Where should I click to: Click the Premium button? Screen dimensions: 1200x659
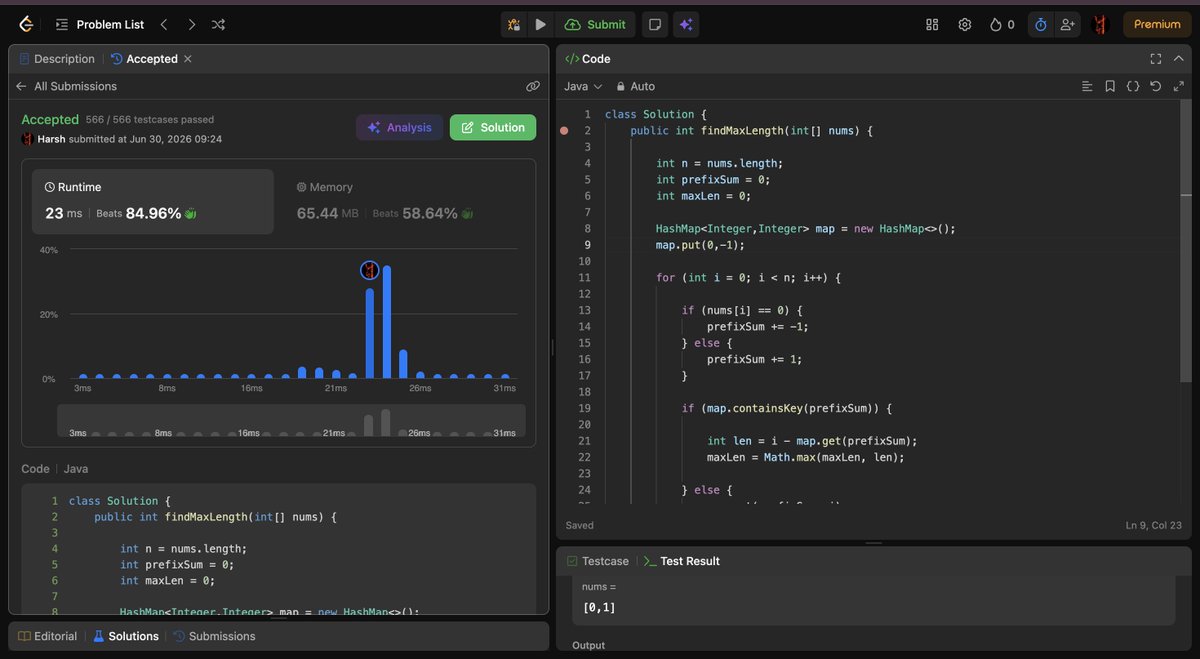coord(1157,24)
